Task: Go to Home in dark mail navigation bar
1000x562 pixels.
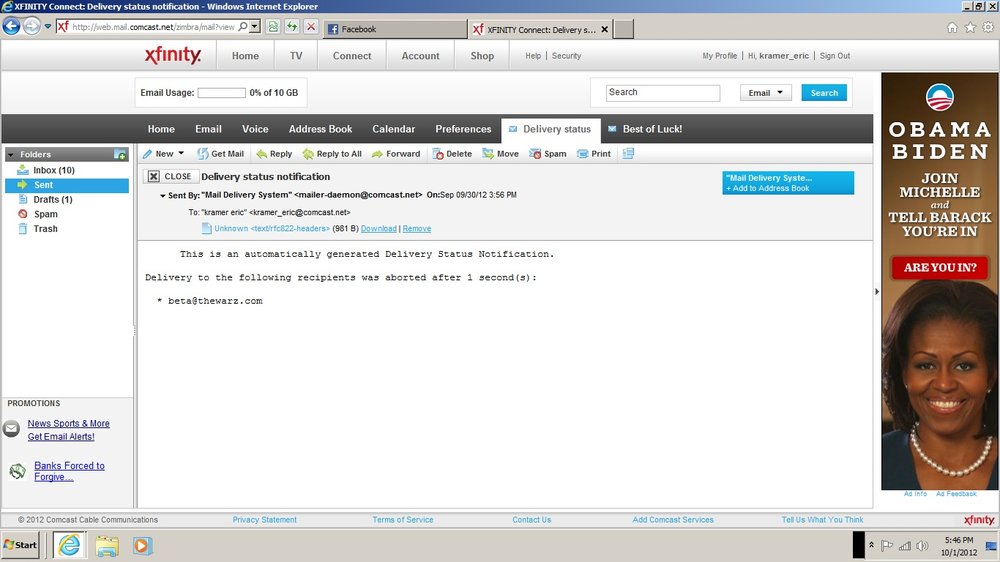Action: [x=161, y=129]
